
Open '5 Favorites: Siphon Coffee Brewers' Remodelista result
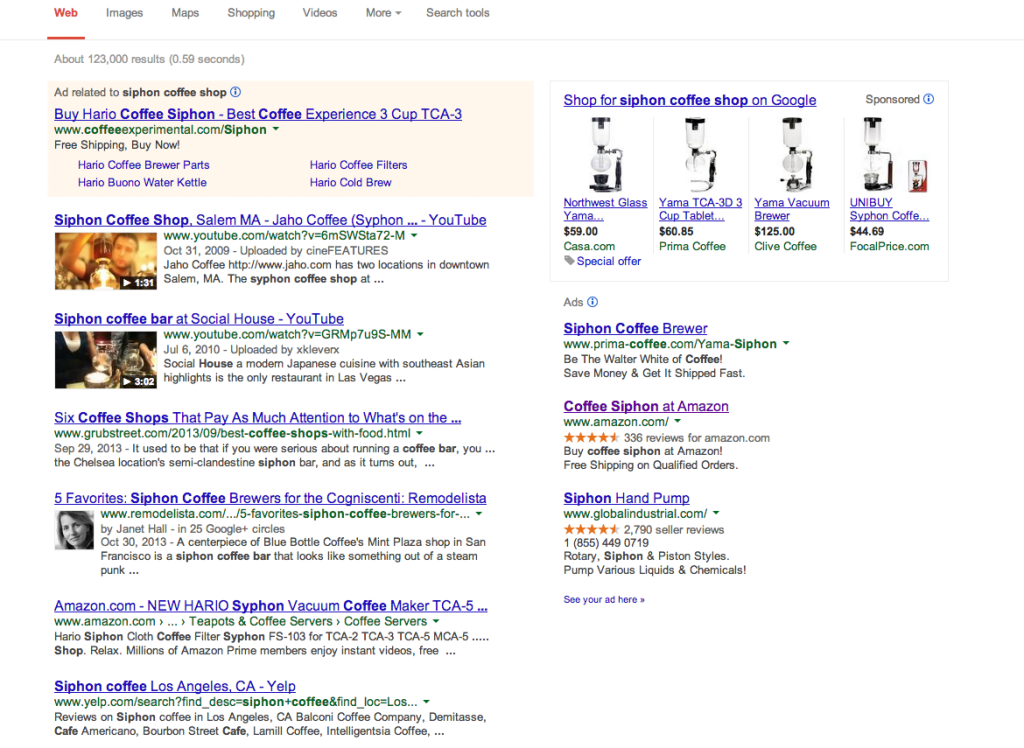(270, 498)
